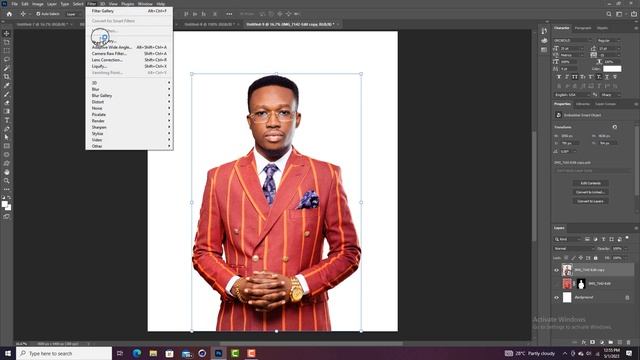Create new adjustment layer from Layers footer
Image resolution: width=640 pixels, height=360 pixels.
(x=602, y=342)
